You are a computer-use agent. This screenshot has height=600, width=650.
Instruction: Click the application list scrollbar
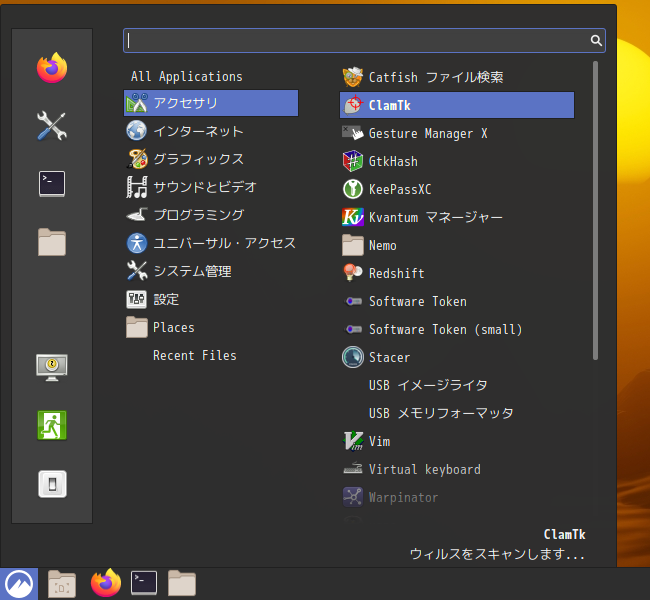click(x=595, y=211)
